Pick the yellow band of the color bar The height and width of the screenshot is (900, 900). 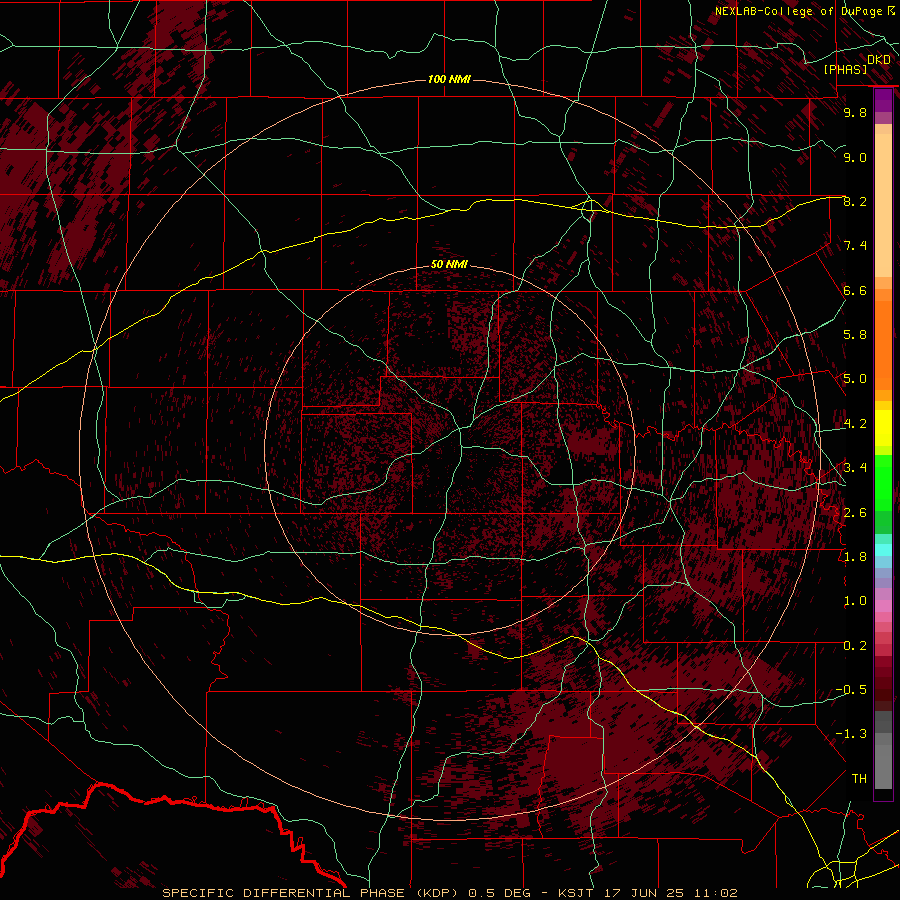[883, 428]
